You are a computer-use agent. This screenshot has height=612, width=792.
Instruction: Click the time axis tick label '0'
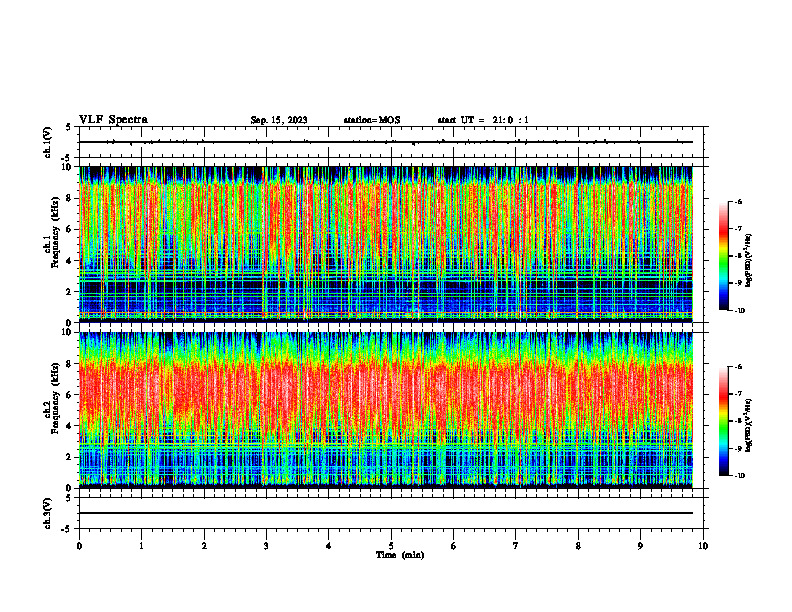79,546
